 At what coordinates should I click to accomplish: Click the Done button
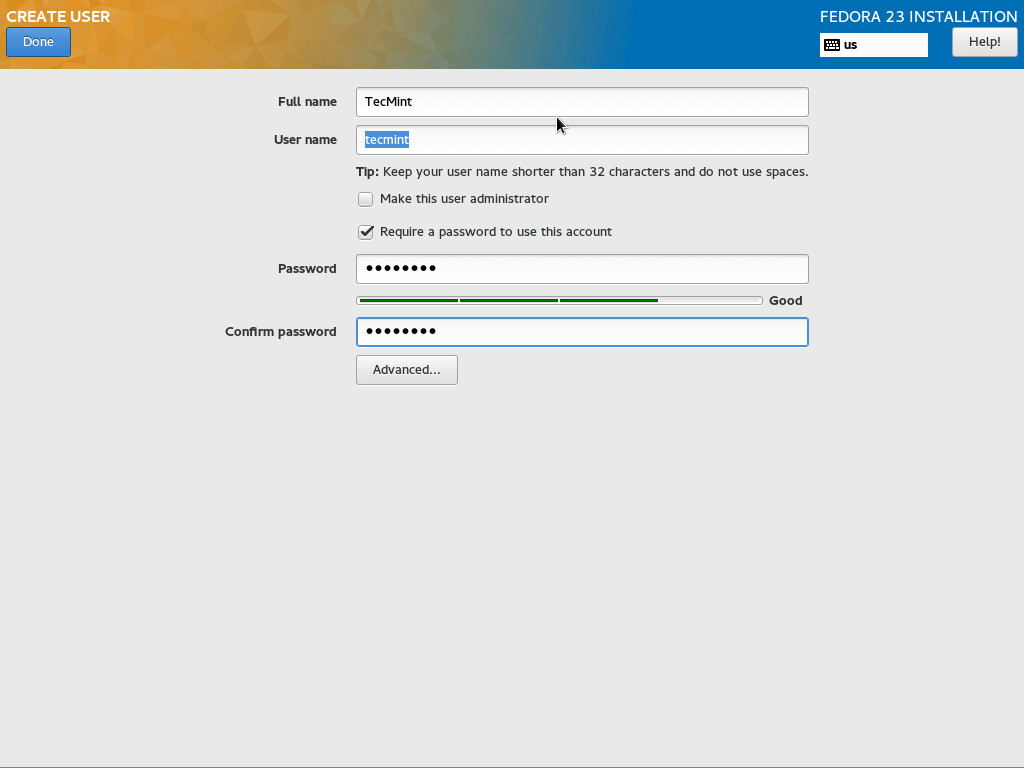pyautogui.click(x=39, y=42)
